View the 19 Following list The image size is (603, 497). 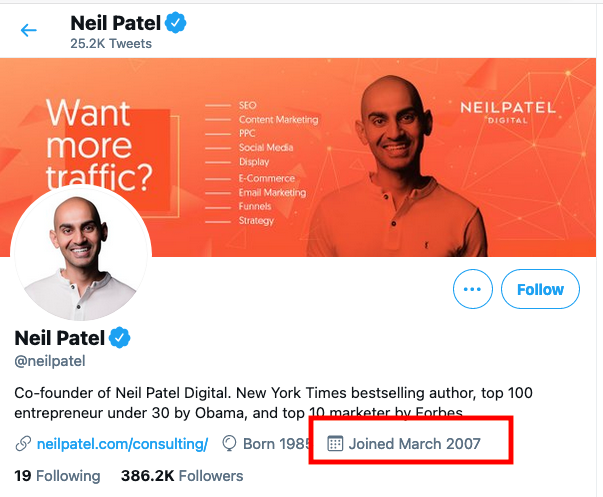[57, 476]
